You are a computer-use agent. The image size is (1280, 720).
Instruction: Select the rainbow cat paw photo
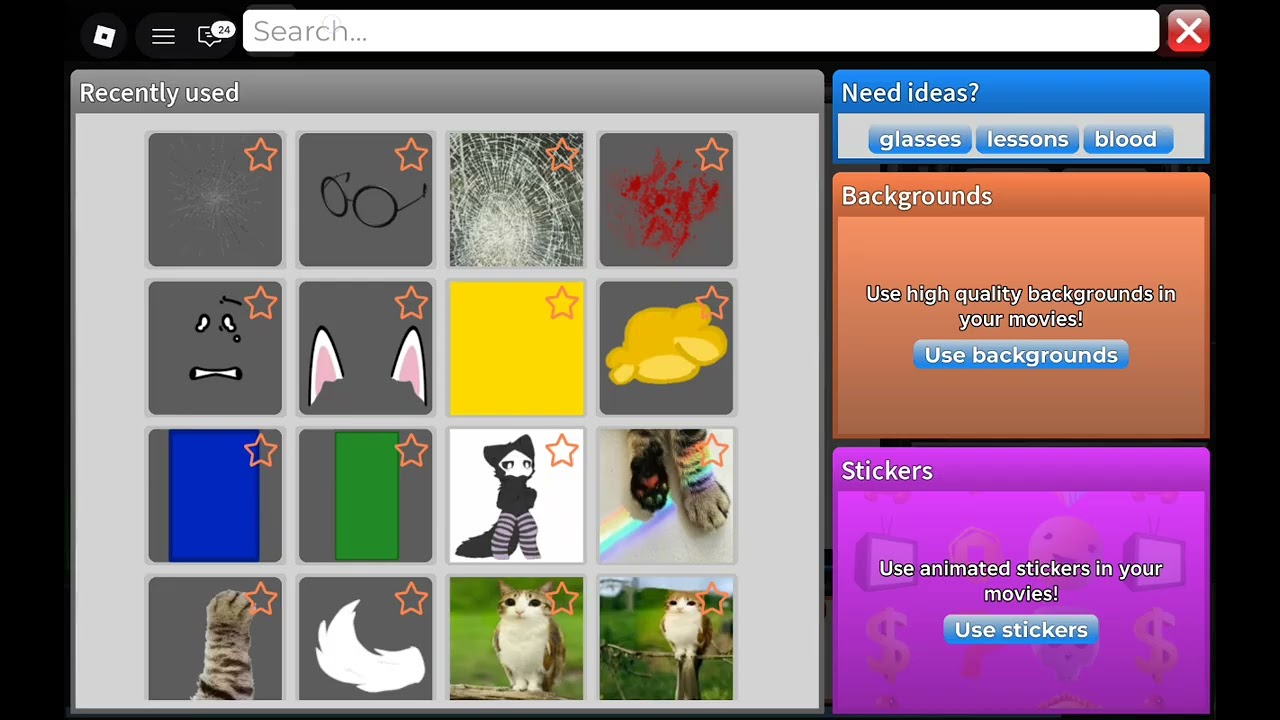coord(666,496)
